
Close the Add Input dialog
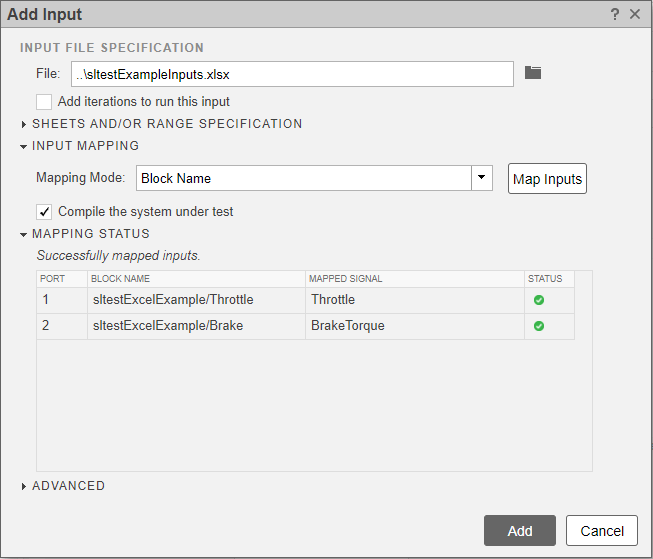pyautogui.click(x=635, y=14)
